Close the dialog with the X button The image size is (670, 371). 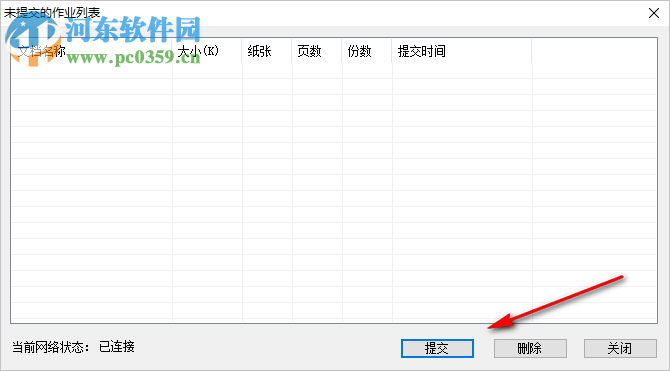pos(654,13)
